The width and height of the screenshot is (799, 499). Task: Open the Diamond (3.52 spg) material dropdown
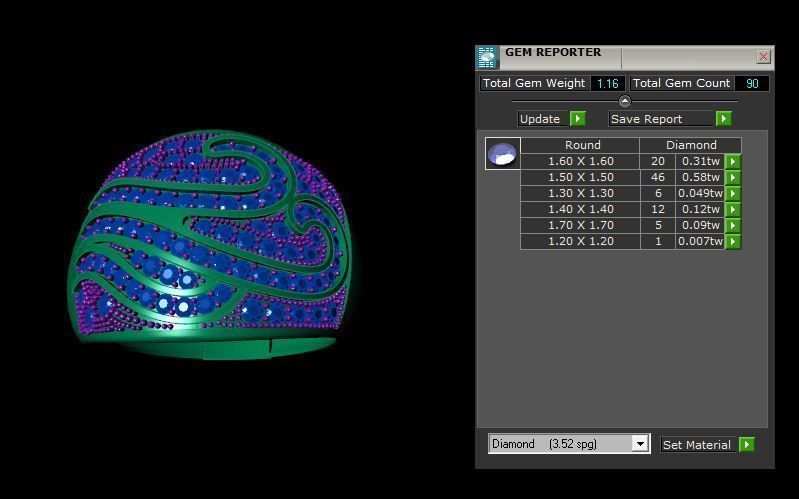pyautogui.click(x=641, y=444)
